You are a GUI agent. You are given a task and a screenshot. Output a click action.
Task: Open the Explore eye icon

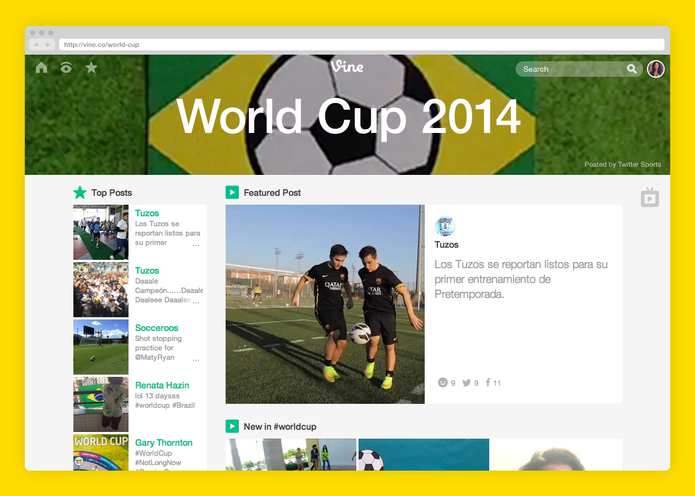(66, 67)
